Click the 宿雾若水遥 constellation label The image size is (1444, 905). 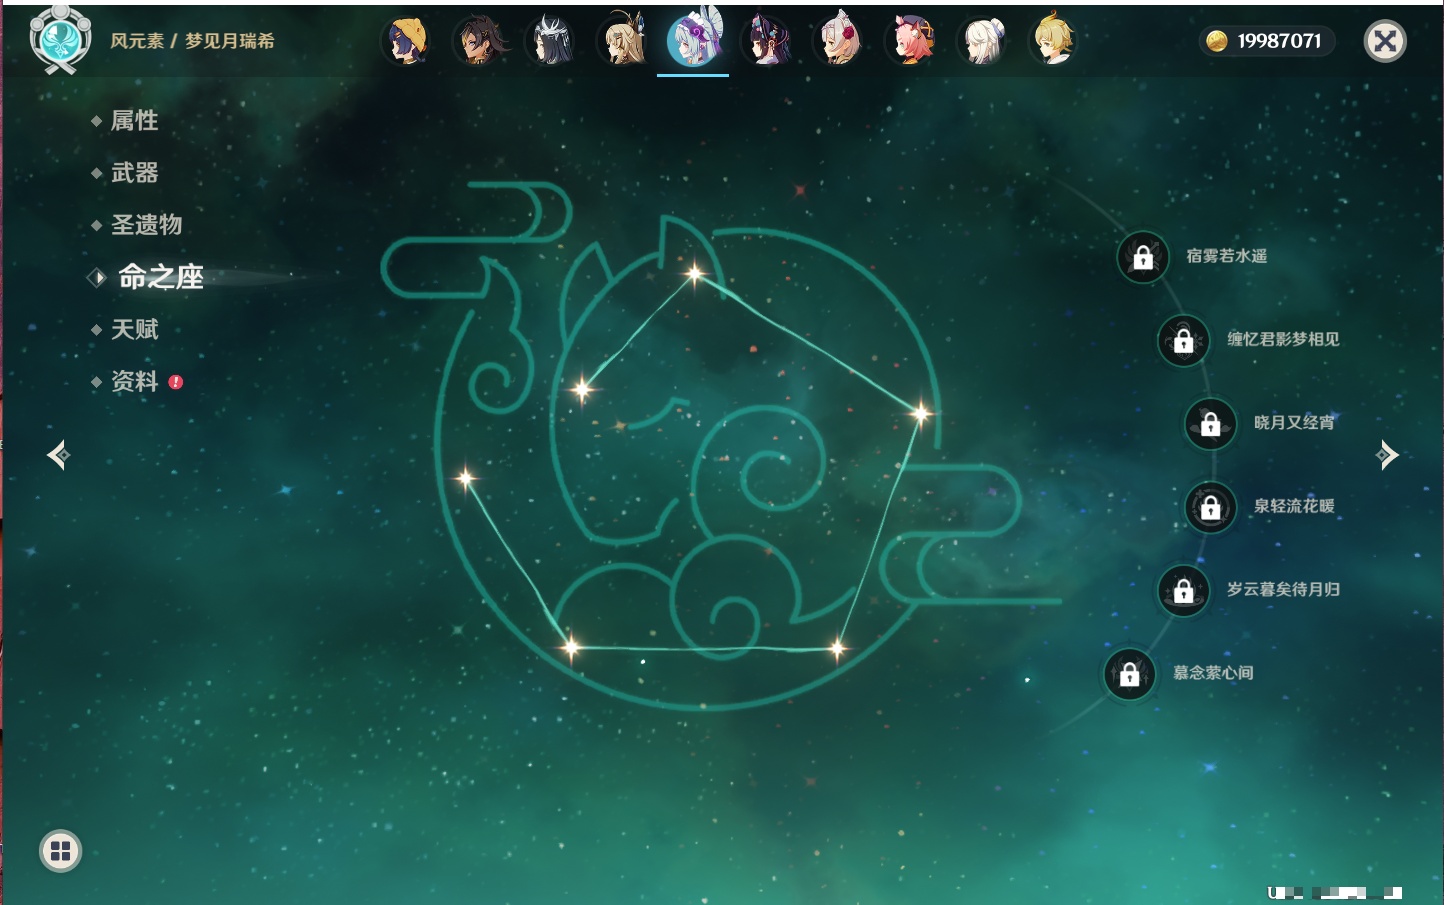pos(1226,256)
